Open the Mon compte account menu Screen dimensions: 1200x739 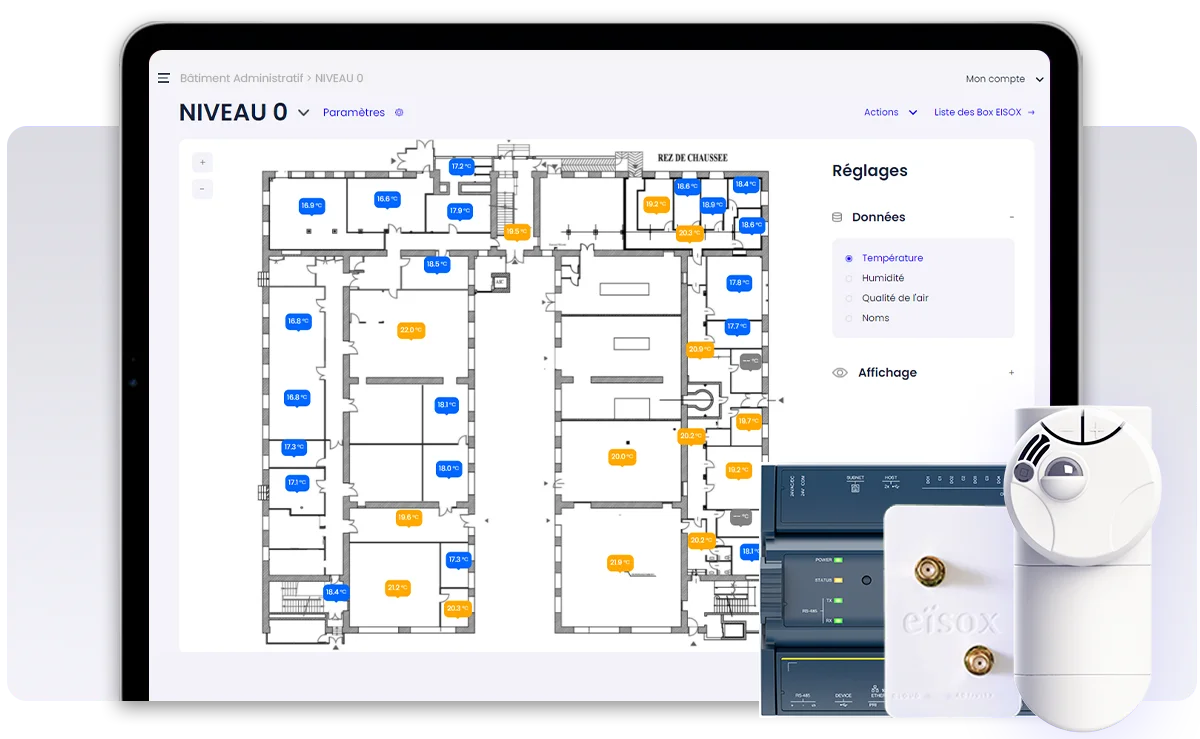coord(1004,79)
